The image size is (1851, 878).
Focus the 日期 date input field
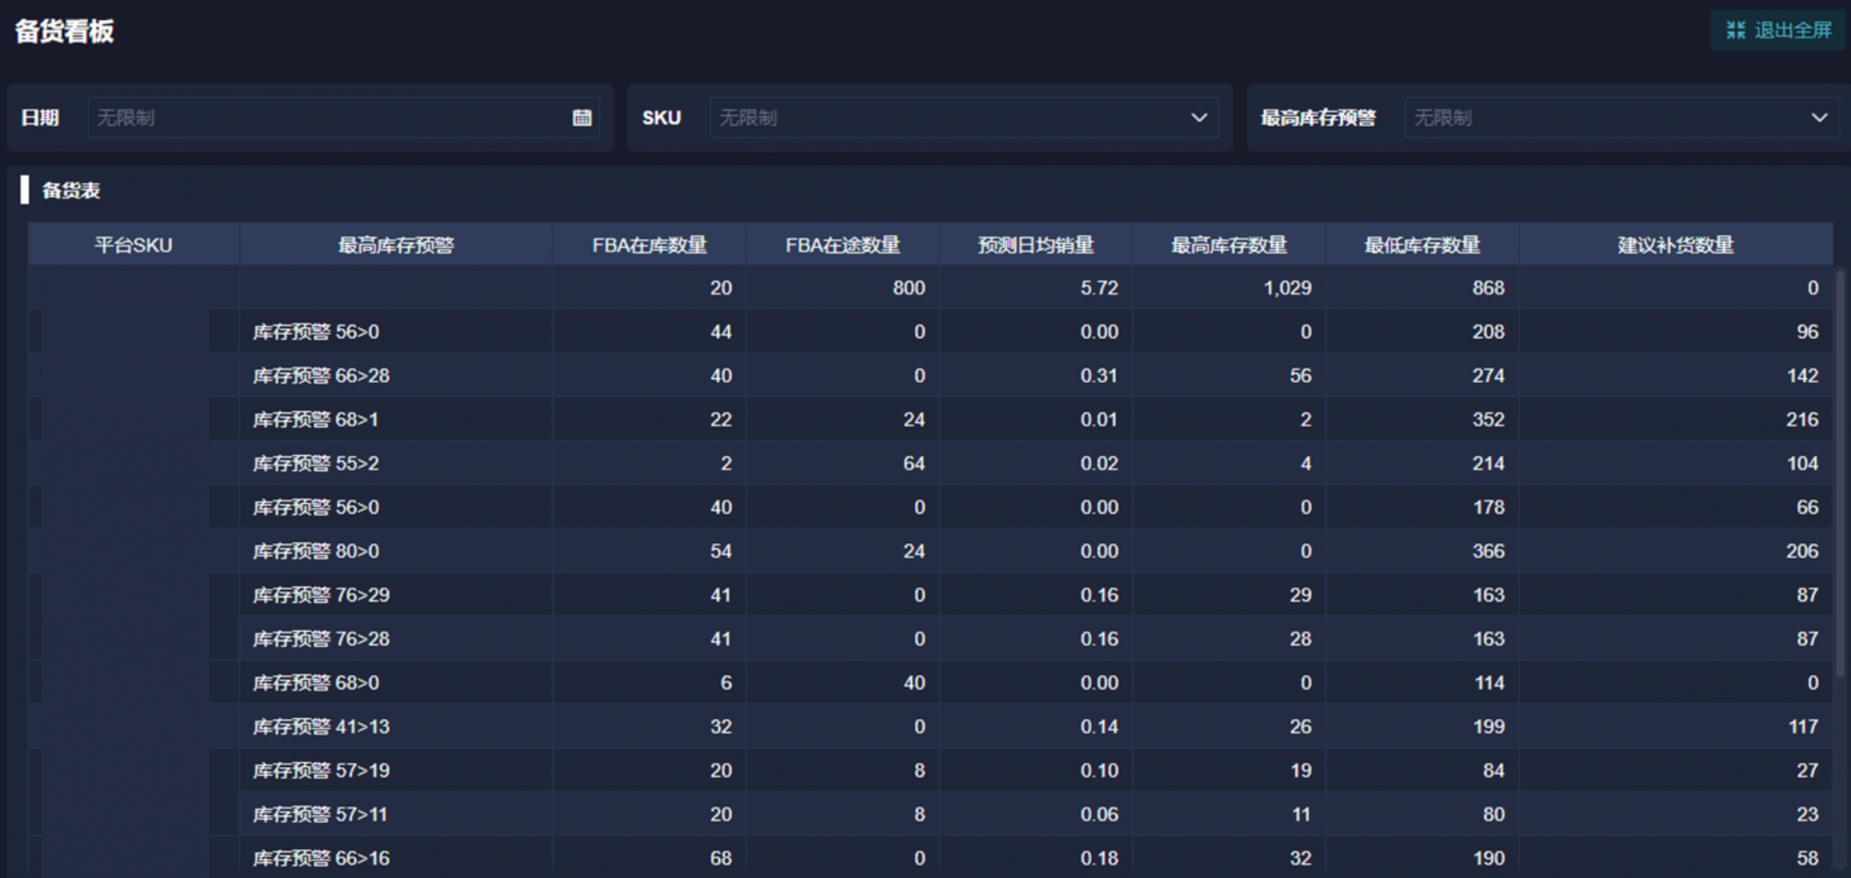point(330,118)
